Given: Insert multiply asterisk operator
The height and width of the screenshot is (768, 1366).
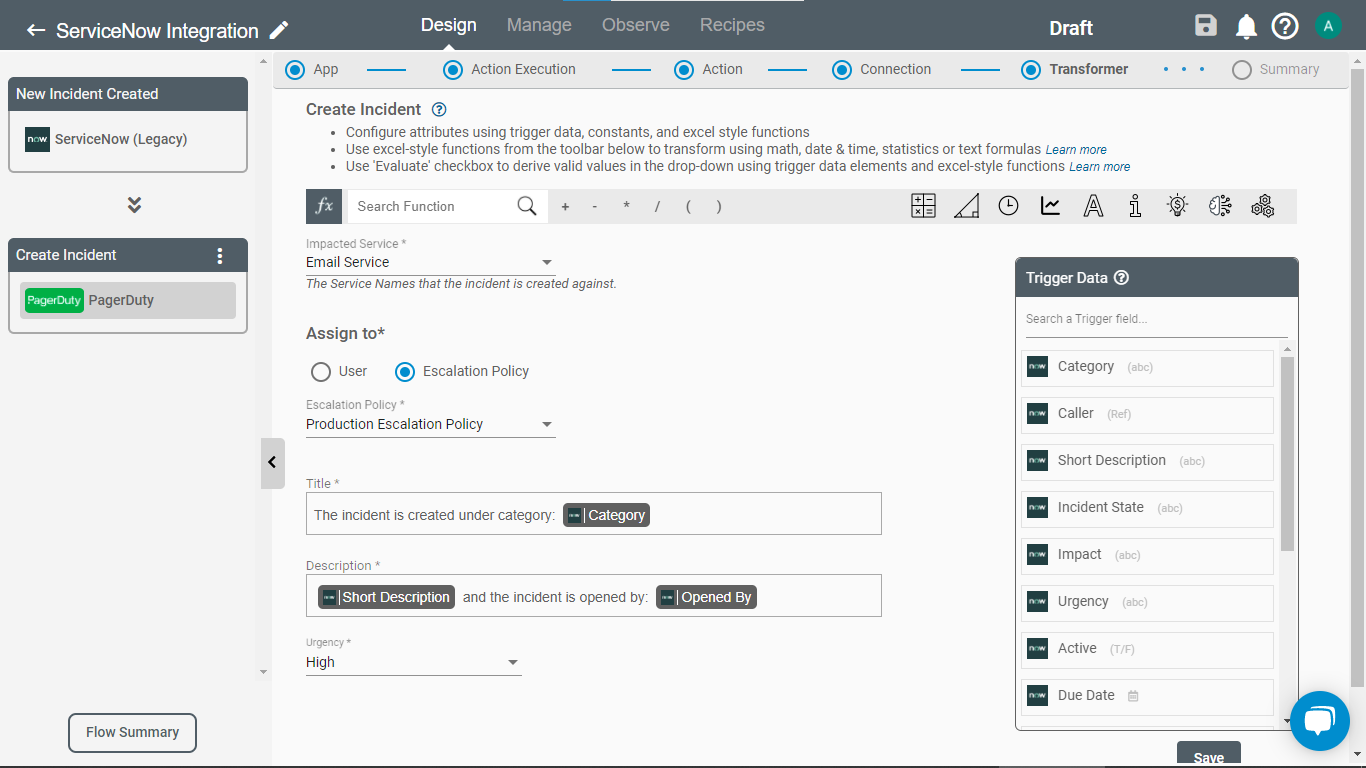Looking at the screenshot, I should [626, 207].
